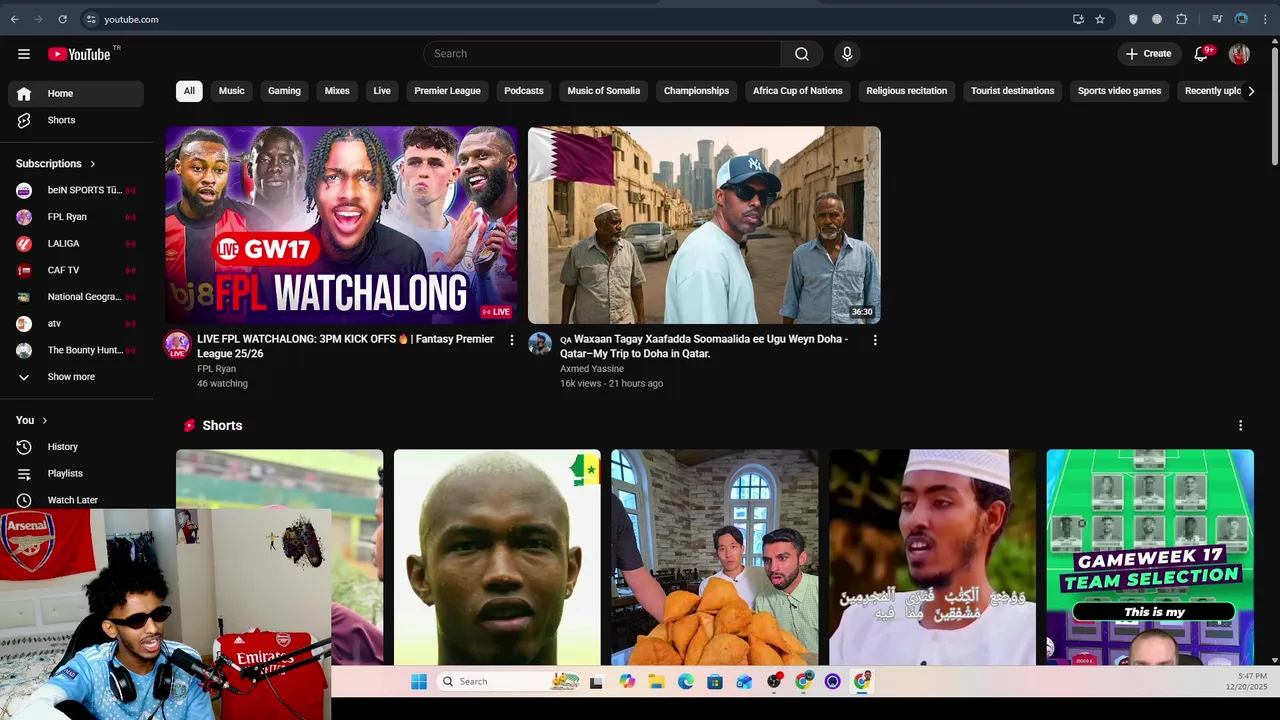The image size is (1280, 720).
Task: Select the Mixes filter chip
Action: [x=337, y=91]
